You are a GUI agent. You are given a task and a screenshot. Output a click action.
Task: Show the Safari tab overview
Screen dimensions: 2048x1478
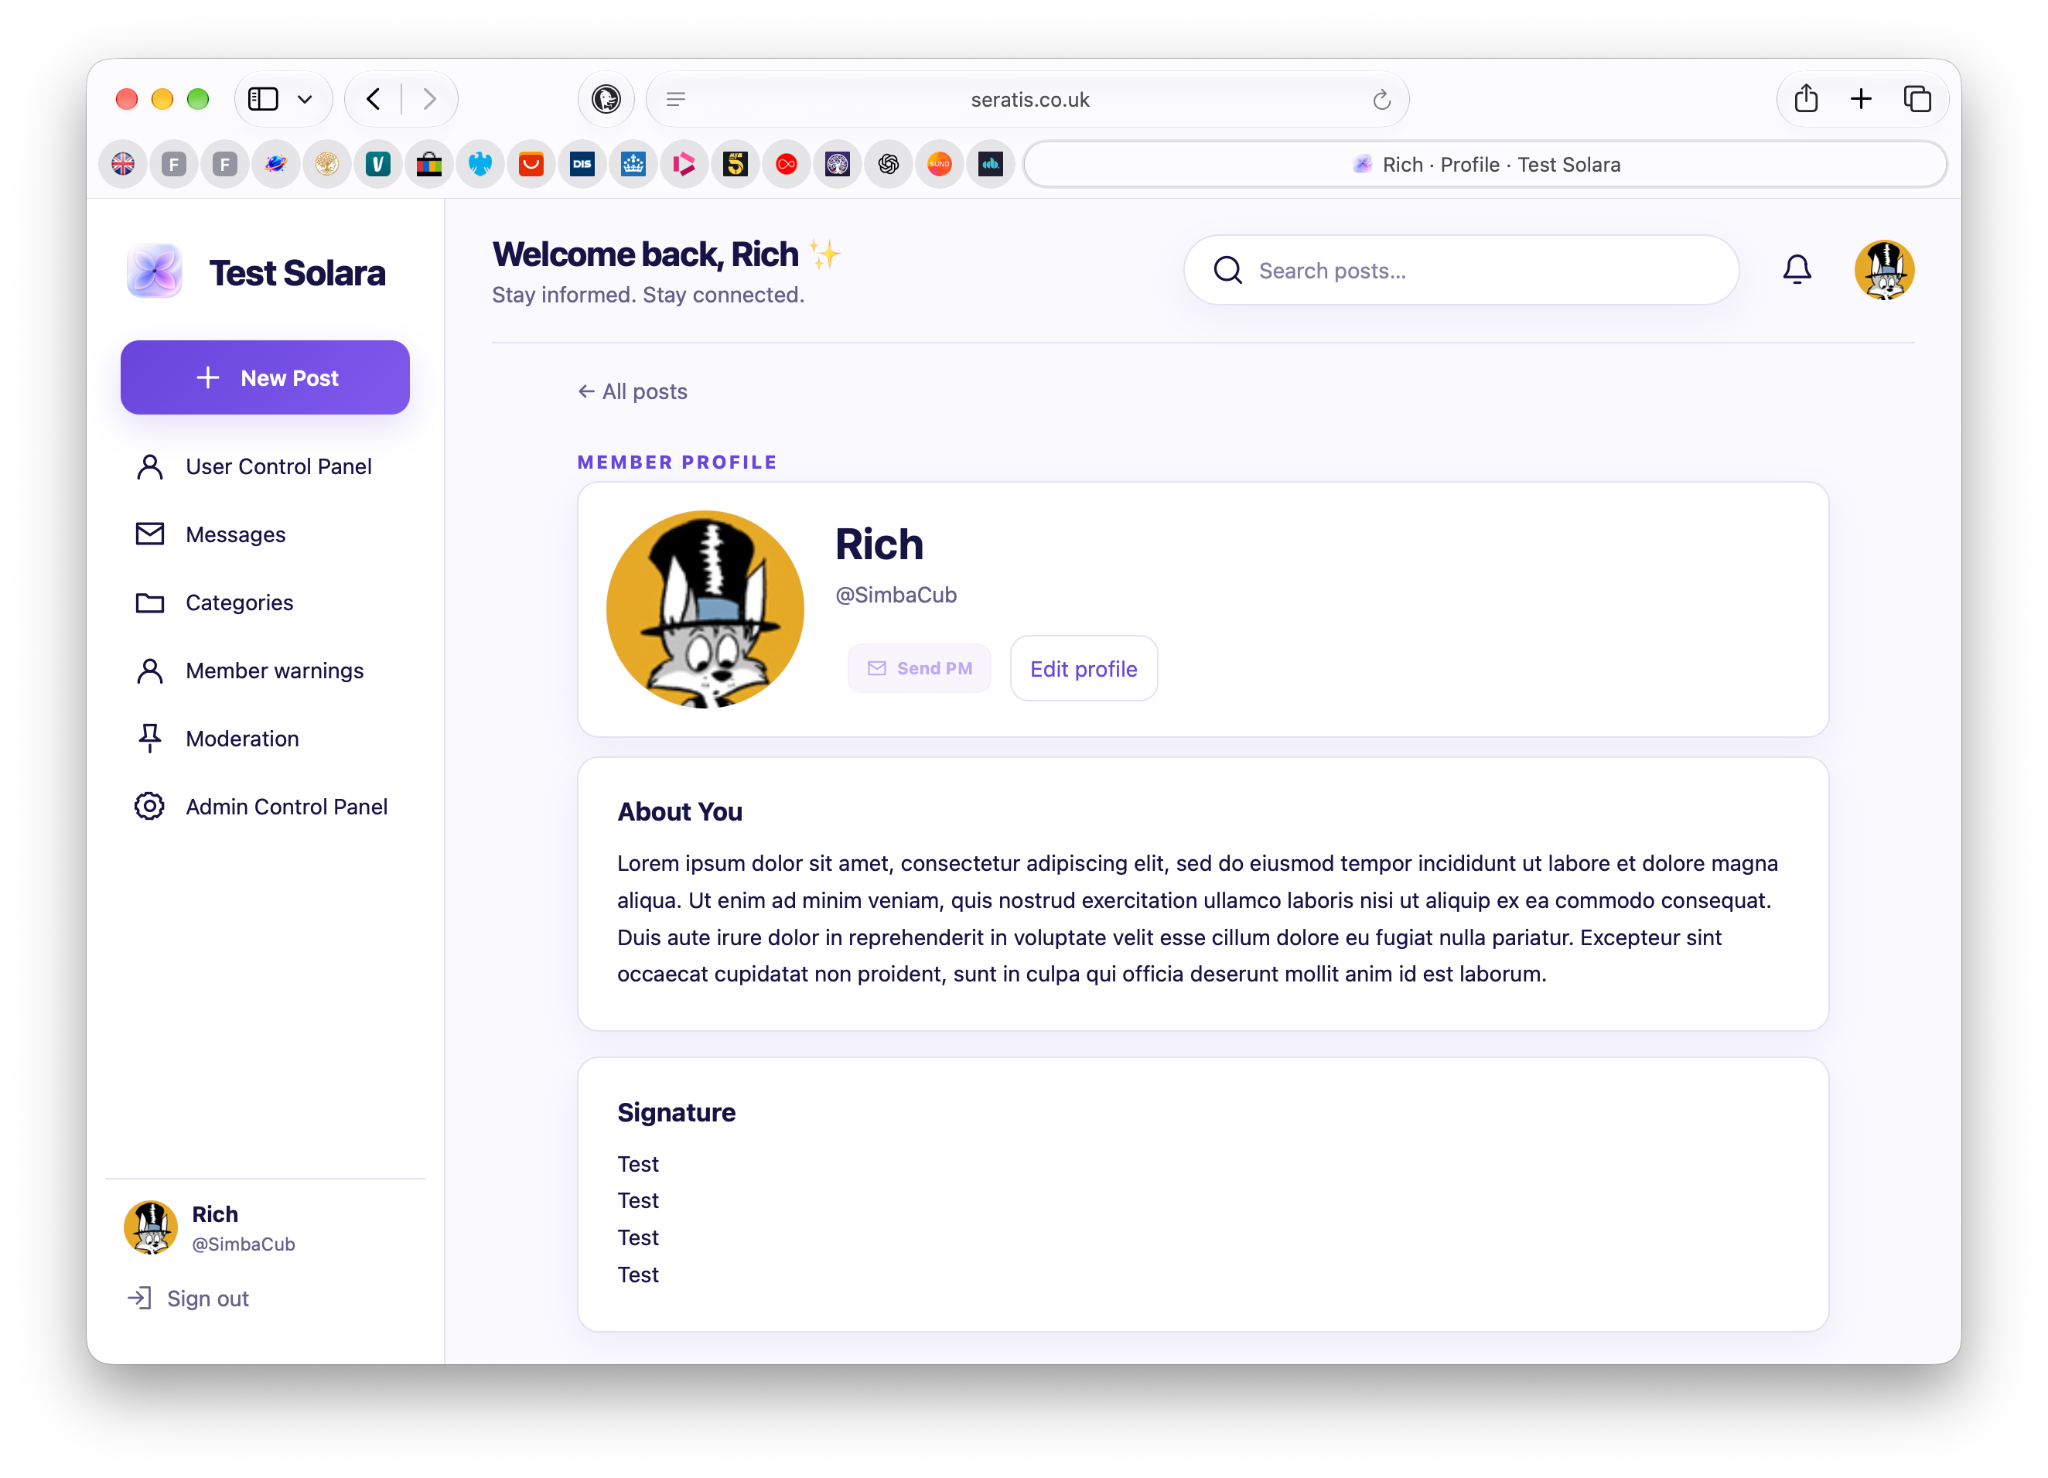pos(1917,99)
